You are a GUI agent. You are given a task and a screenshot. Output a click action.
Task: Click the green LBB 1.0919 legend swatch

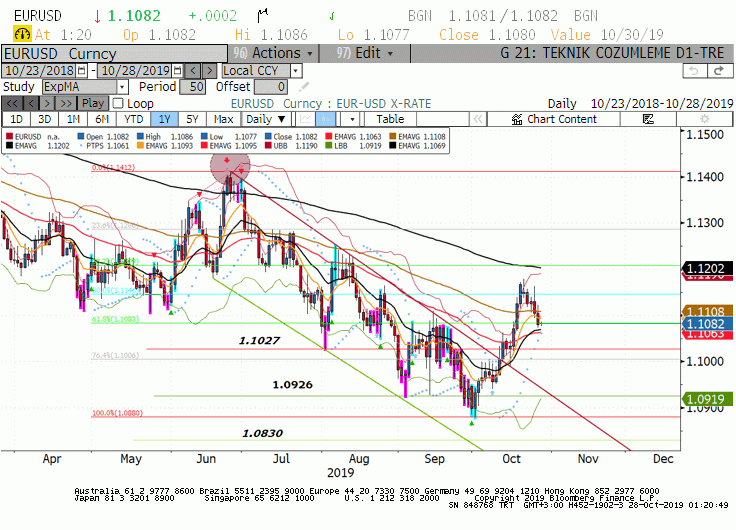[x=329, y=146]
